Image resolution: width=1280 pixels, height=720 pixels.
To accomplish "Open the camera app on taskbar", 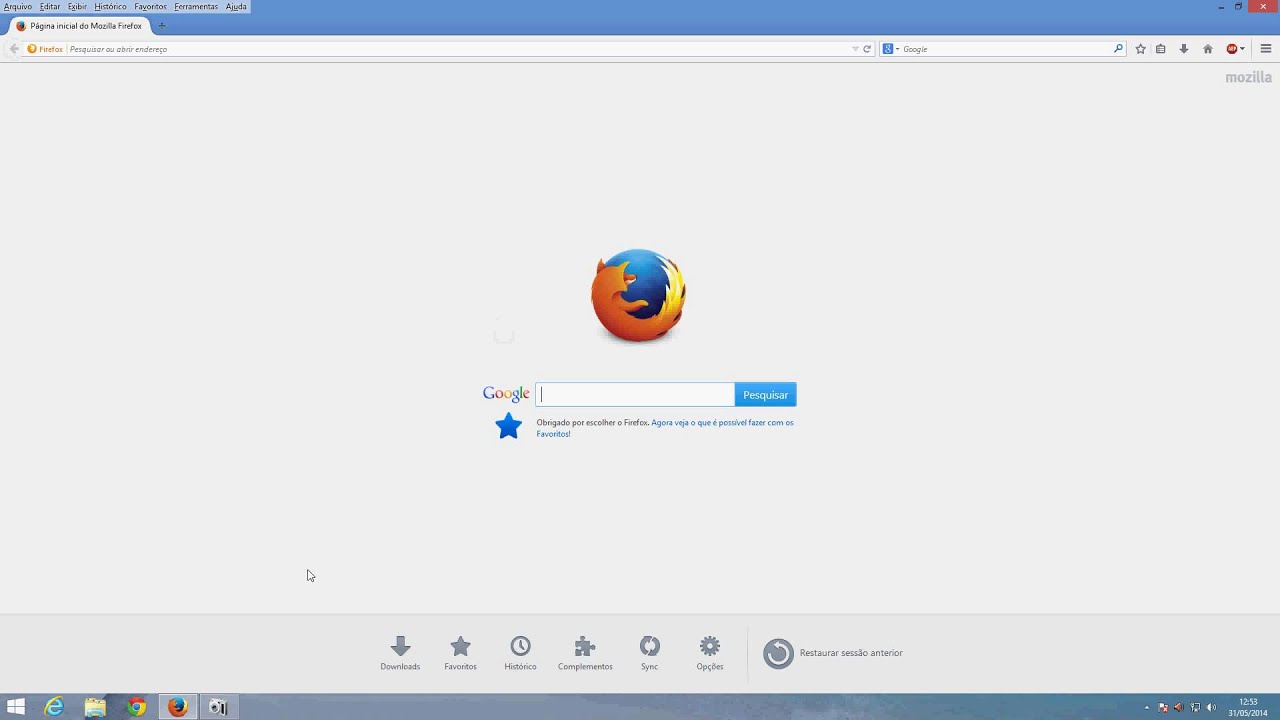I will point(218,707).
